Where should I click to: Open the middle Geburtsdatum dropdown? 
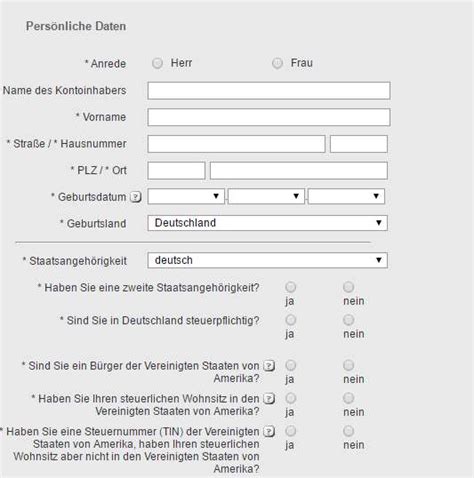(x=266, y=196)
